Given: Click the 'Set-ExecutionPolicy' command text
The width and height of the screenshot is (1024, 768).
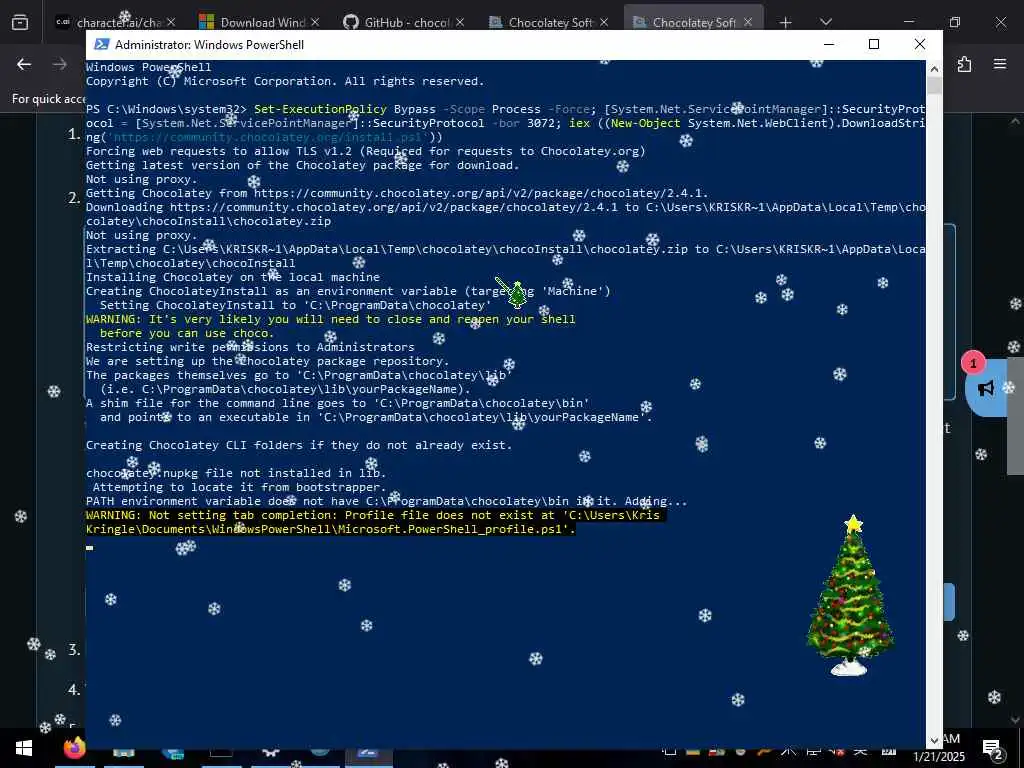Looking at the screenshot, I should click(321, 109).
